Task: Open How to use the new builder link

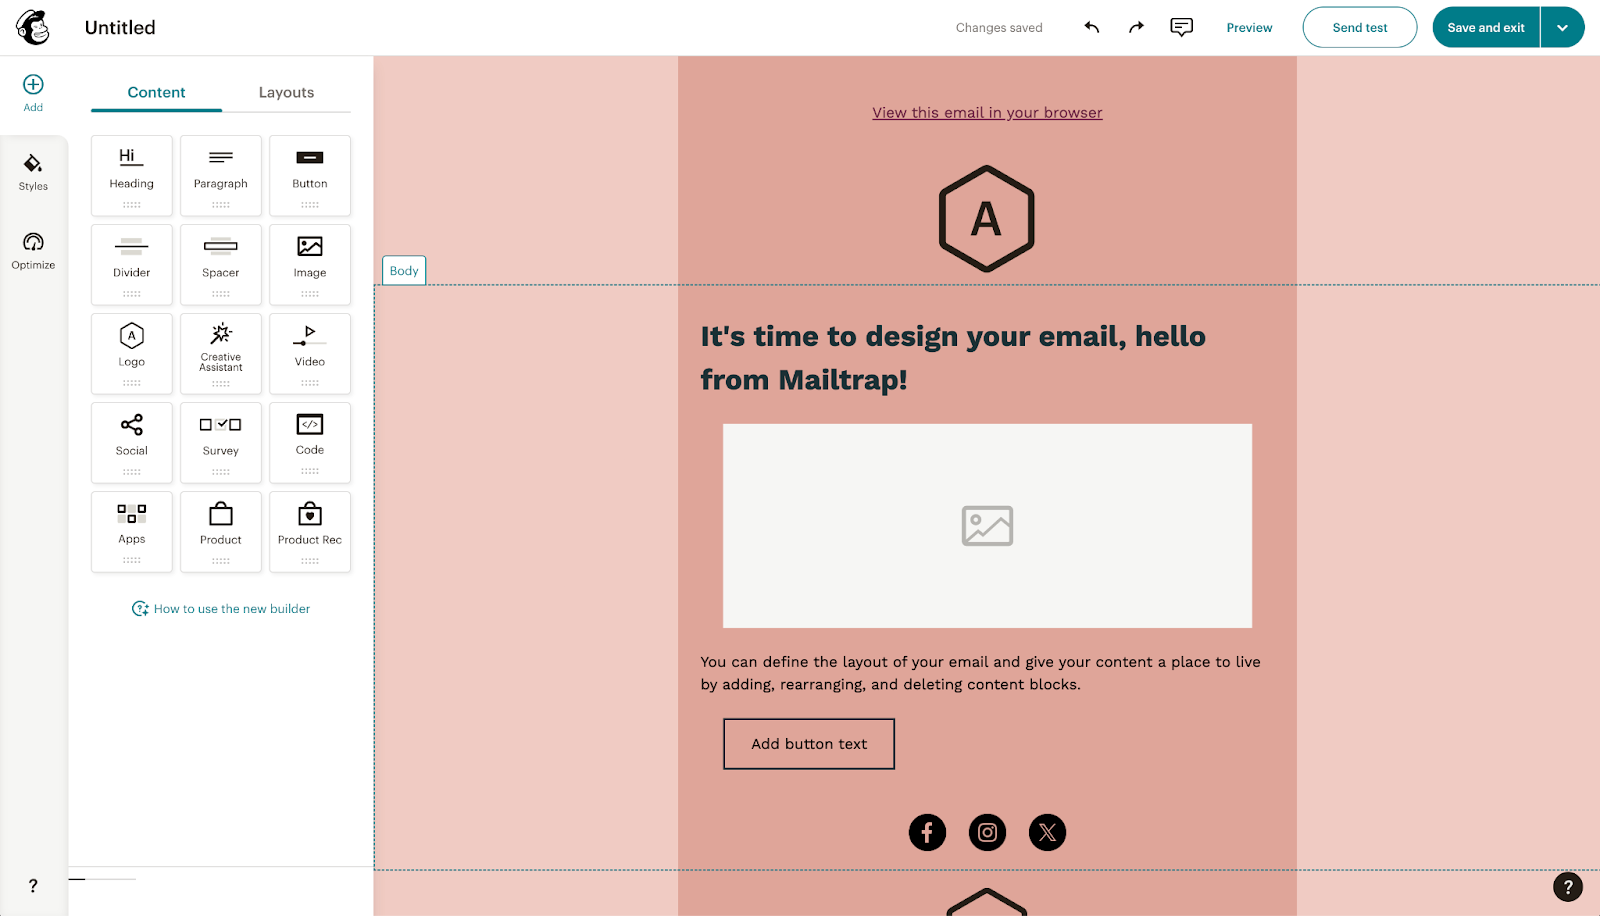Action: (x=231, y=609)
